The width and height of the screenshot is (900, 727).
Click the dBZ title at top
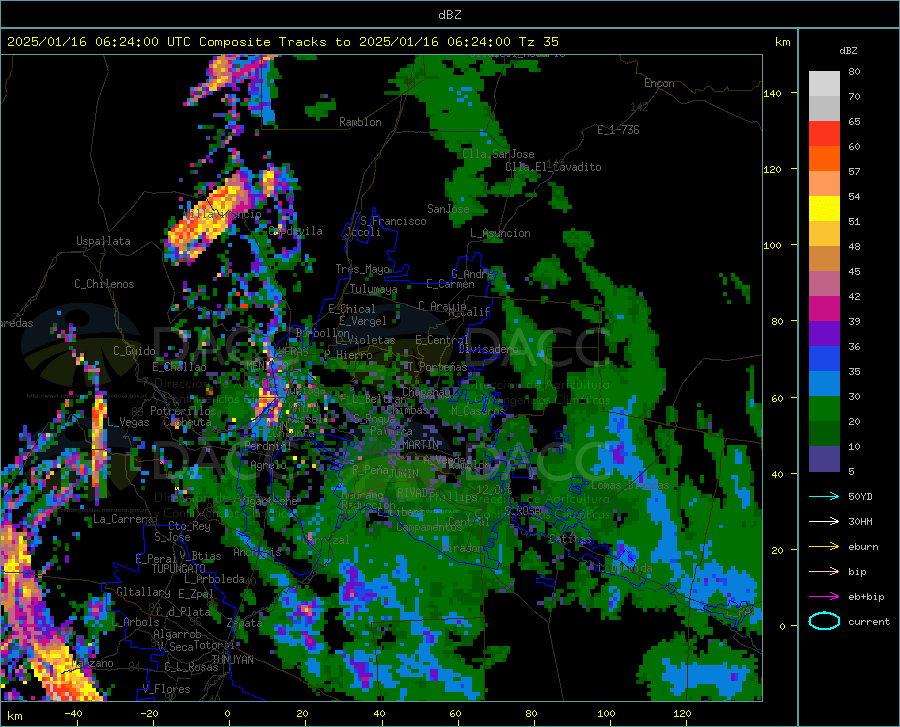449,15
